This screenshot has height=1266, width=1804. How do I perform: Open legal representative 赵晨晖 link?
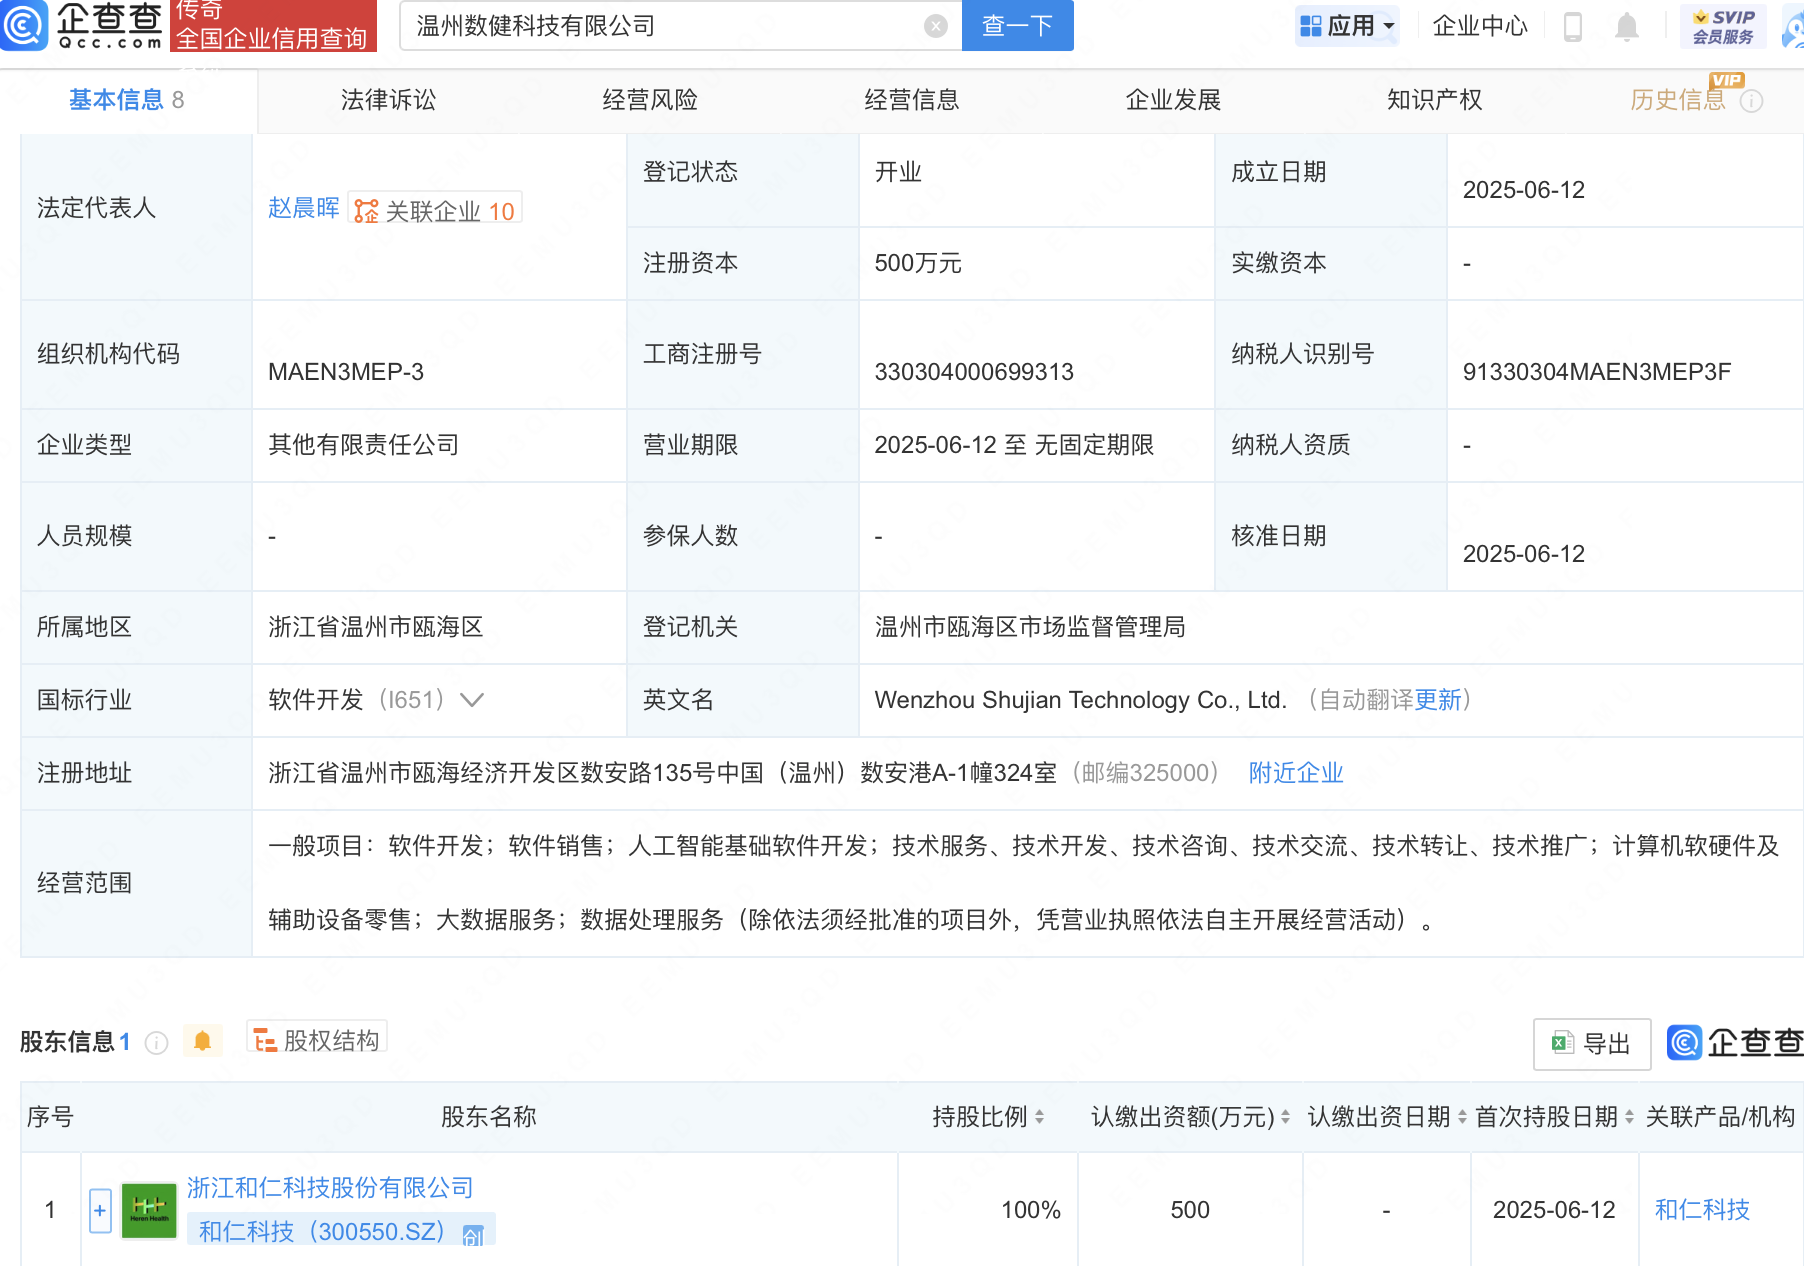[x=304, y=208]
